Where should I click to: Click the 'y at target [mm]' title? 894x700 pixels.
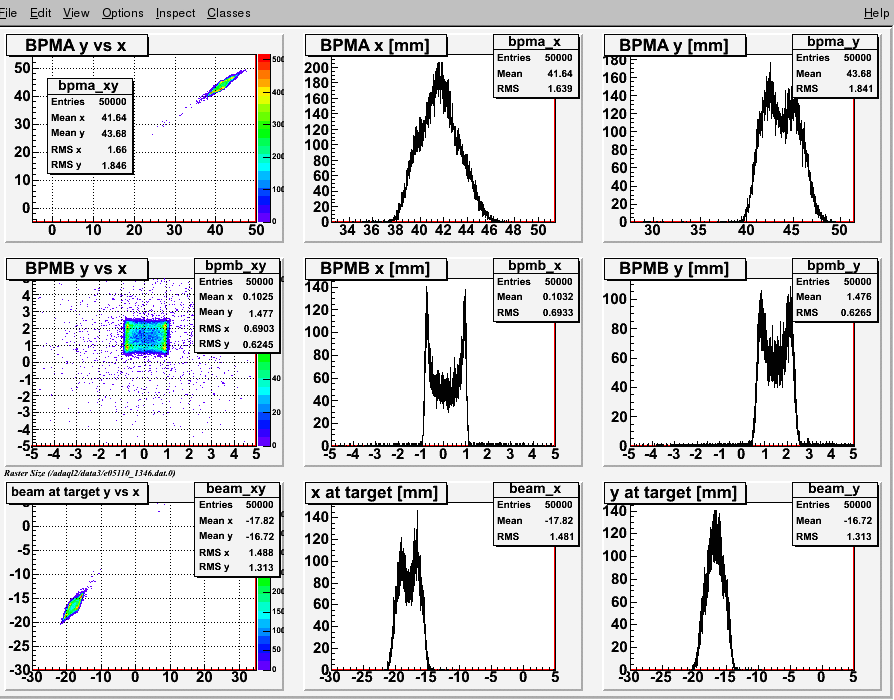coord(674,492)
